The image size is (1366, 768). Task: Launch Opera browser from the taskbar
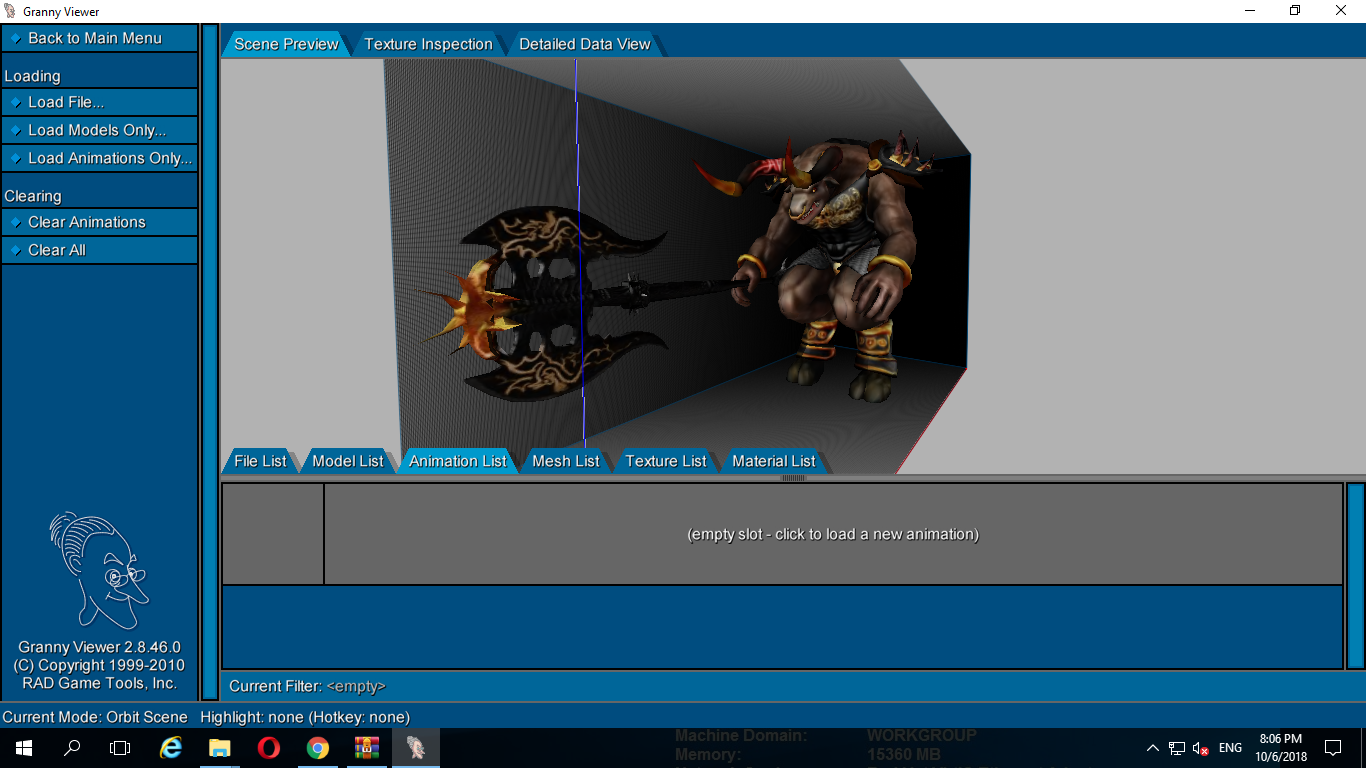coord(268,747)
